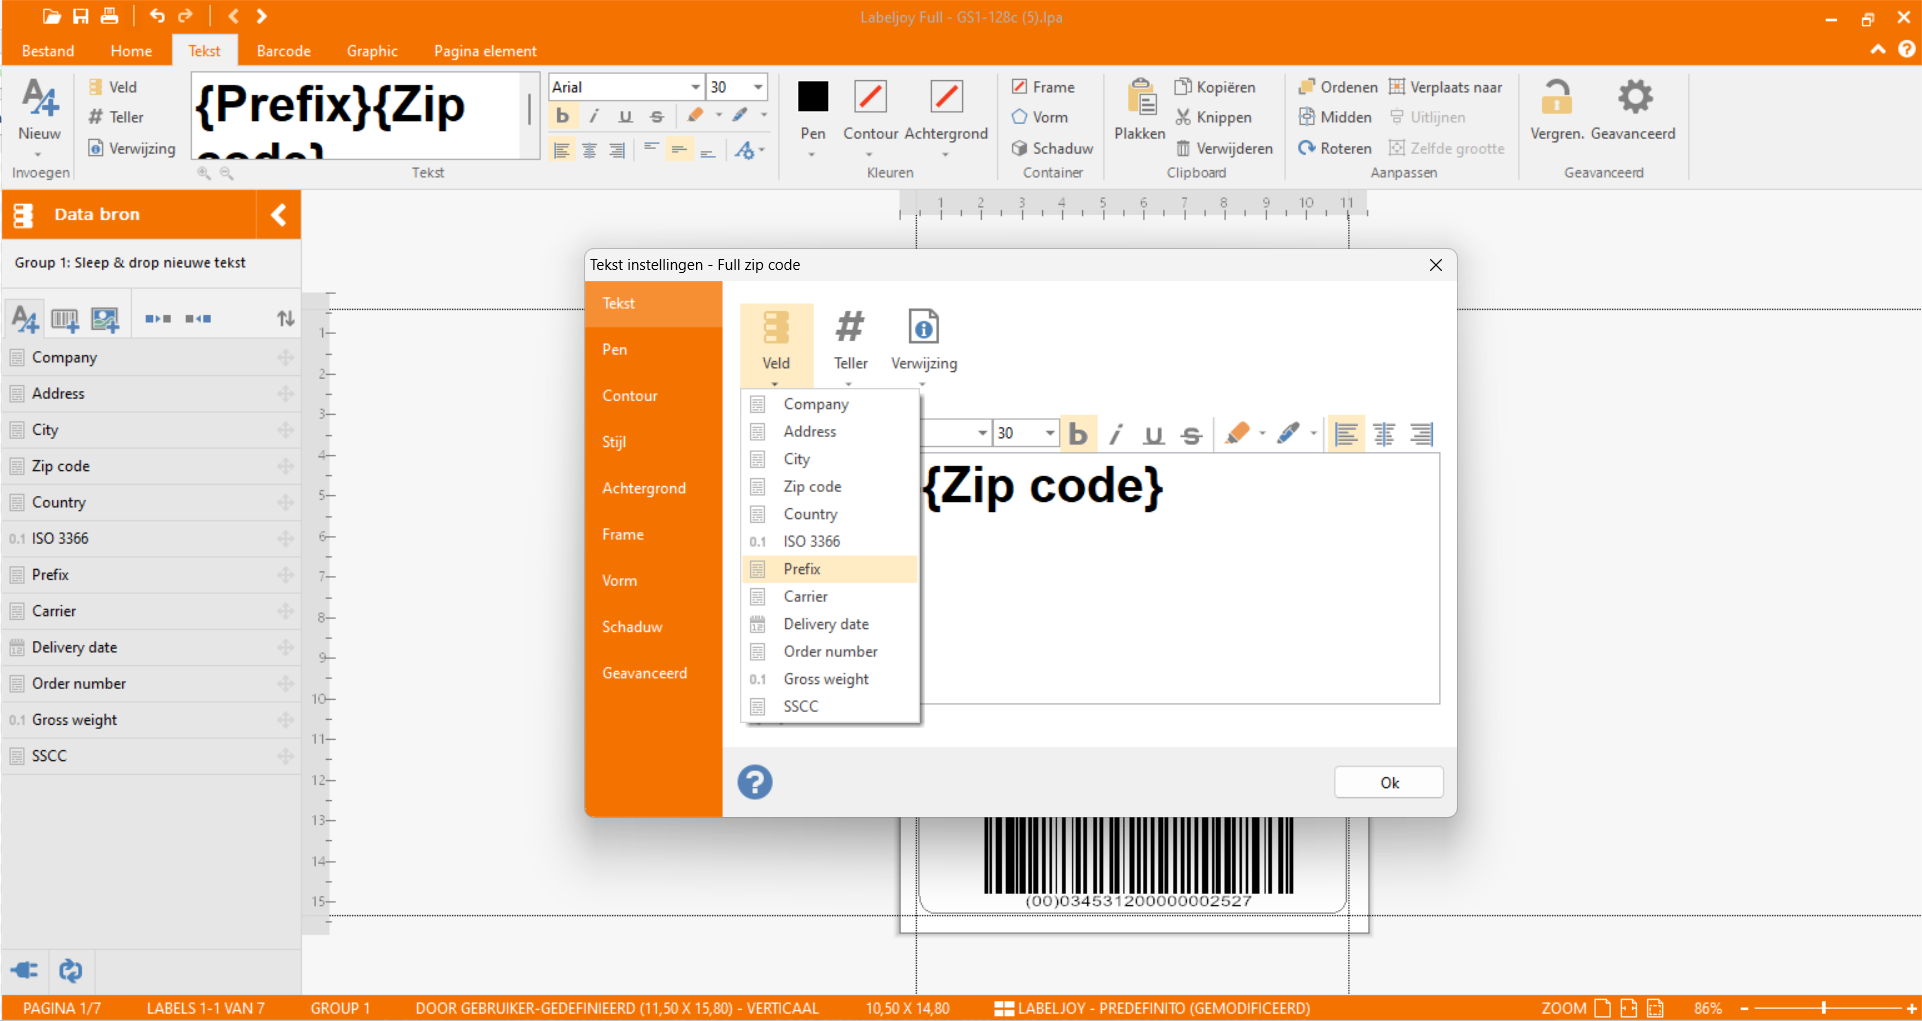Toggle strikethrough in dialog toolbar

pyautogui.click(x=1190, y=434)
